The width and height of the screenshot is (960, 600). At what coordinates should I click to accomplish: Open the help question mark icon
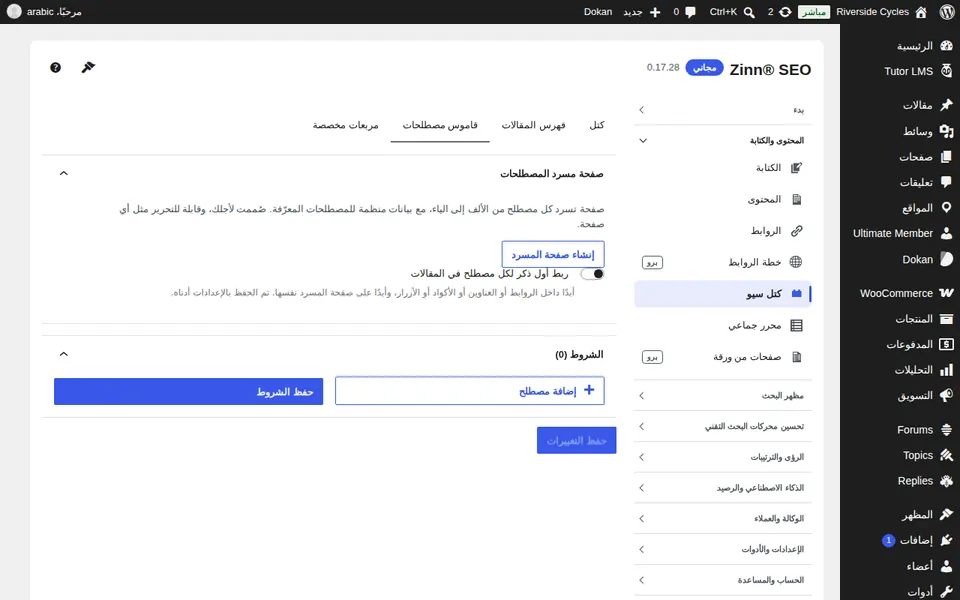pyautogui.click(x=55, y=67)
